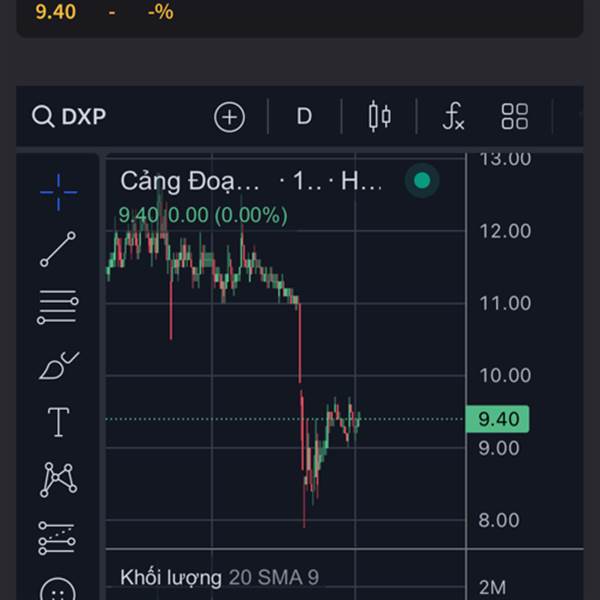Click the Cảng Đoạ... symbol title

click(190, 181)
